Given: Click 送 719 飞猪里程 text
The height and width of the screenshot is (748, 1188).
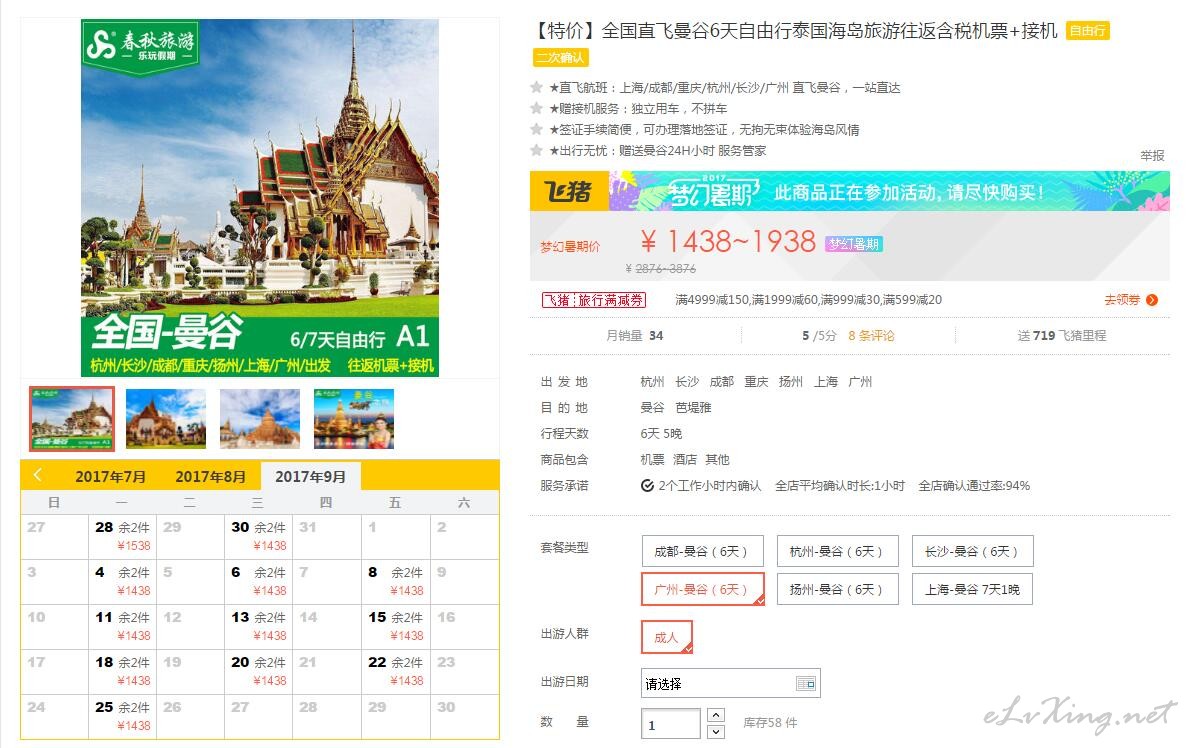Looking at the screenshot, I should point(1061,336).
